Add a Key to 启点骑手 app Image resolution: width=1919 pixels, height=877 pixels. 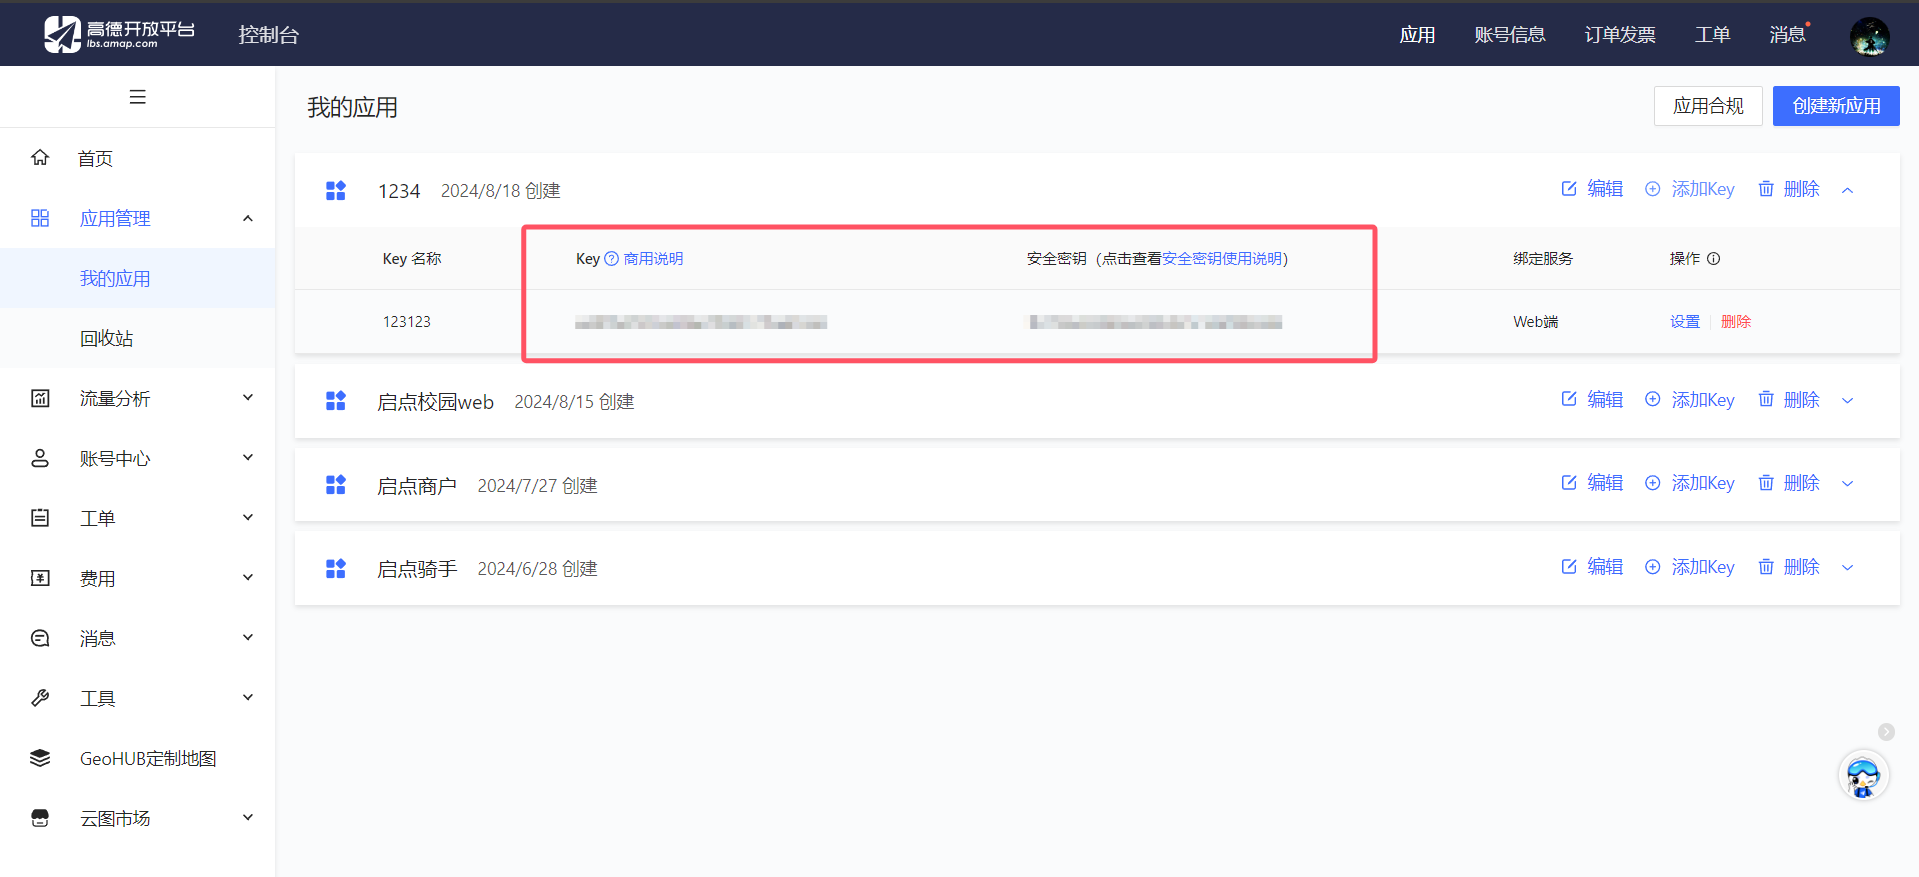click(x=1690, y=567)
